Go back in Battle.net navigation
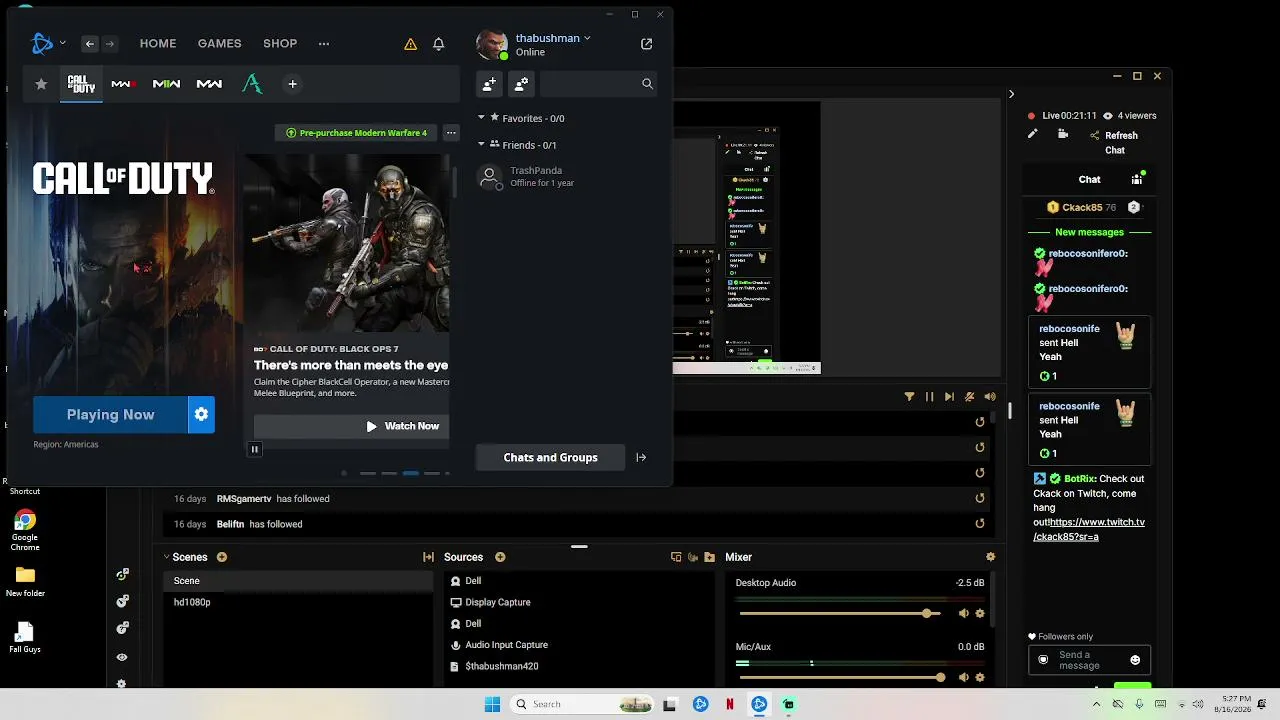Viewport: 1280px width, 720px height. [90, 44]
